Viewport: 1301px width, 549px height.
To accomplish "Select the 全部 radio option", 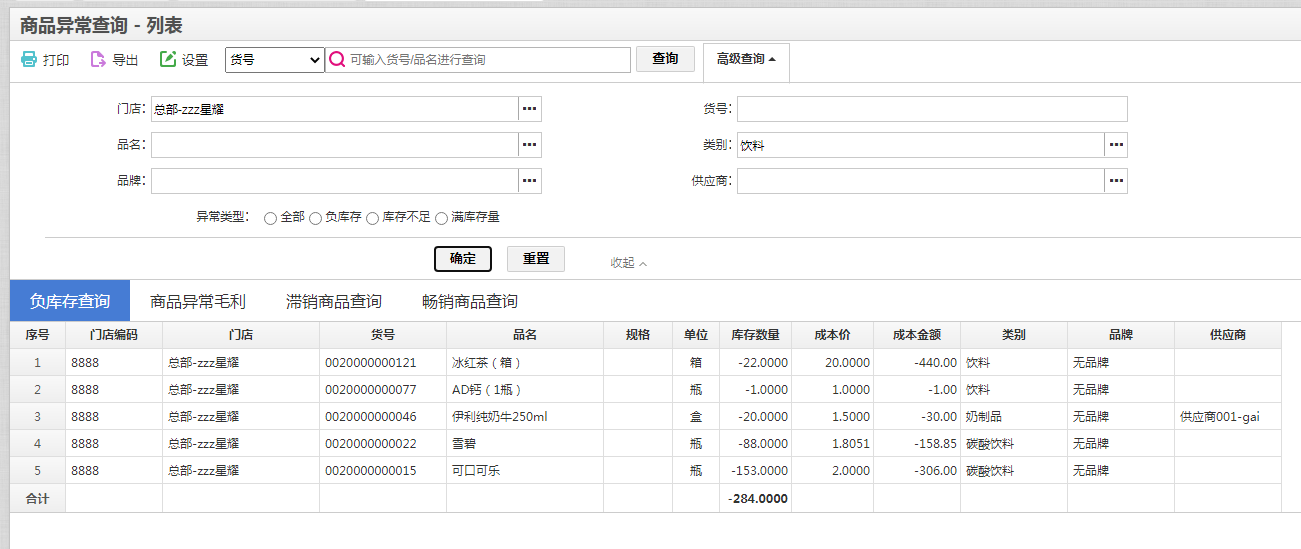I will [270, 218].
